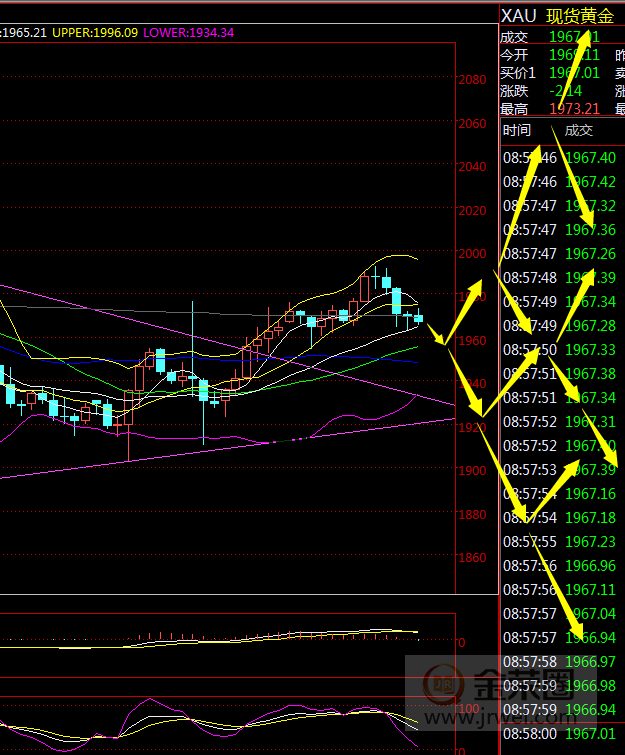Click the 2000 price axis label

(471, 254)
